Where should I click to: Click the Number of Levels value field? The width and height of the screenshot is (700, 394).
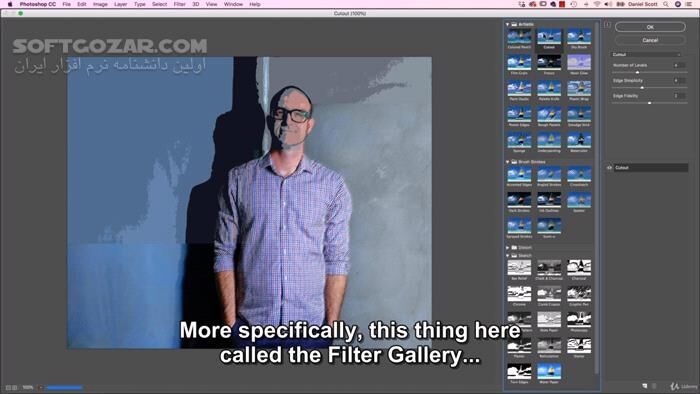click(x=679, y=65)
